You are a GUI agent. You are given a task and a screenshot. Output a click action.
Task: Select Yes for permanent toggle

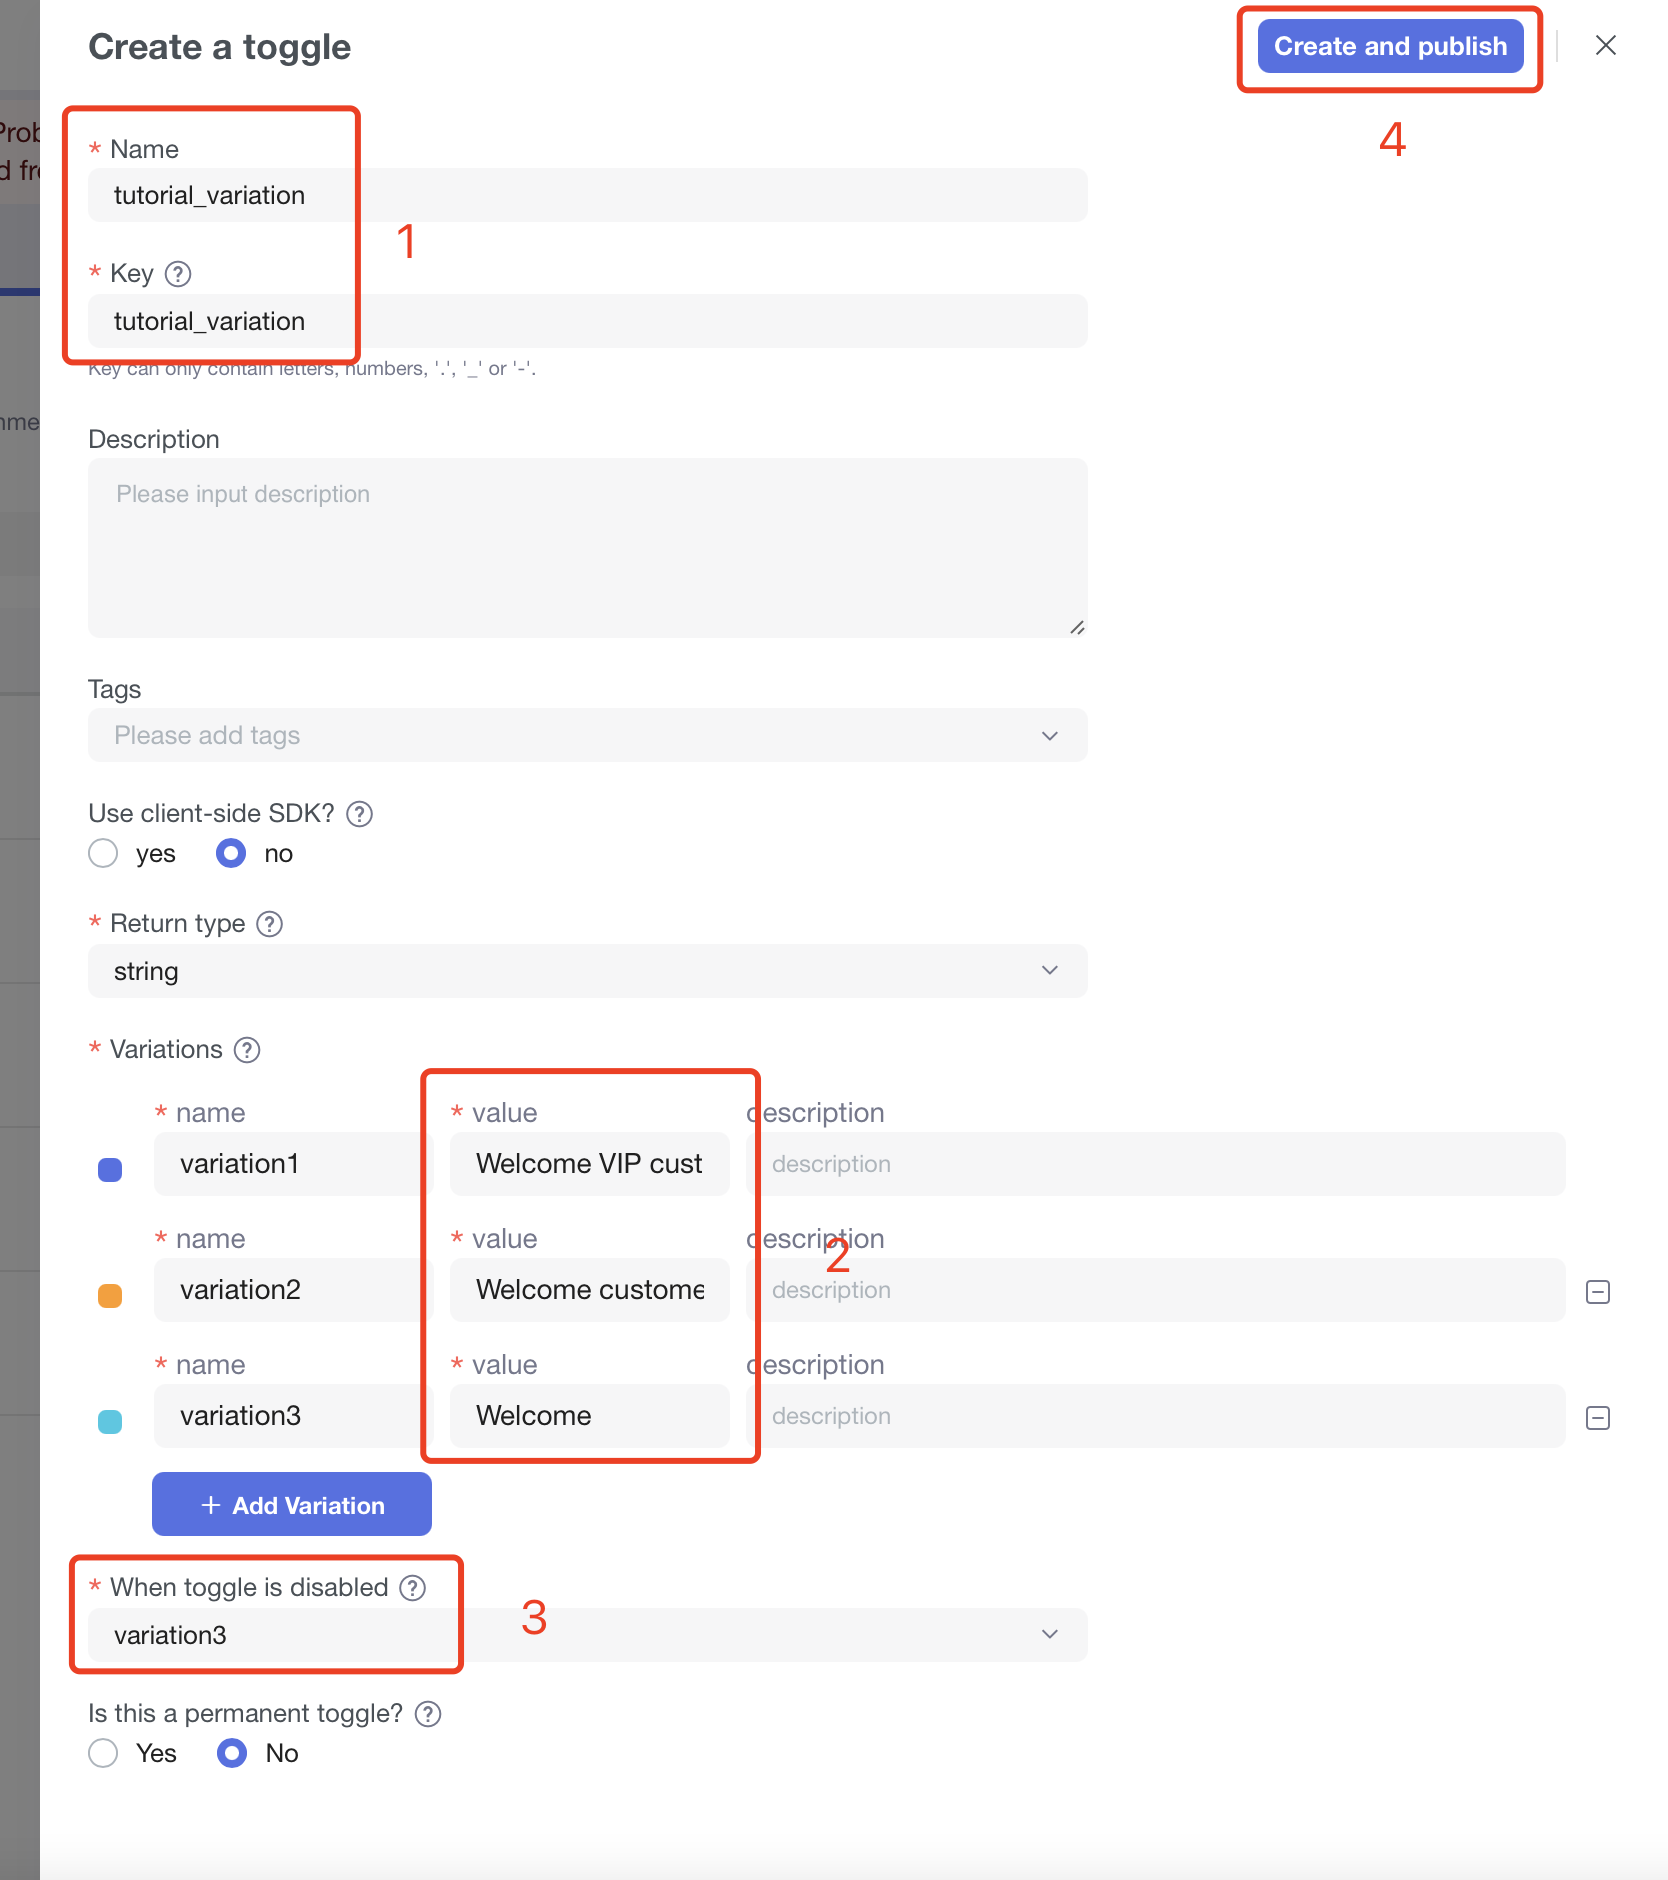[x=103, y=1754]
